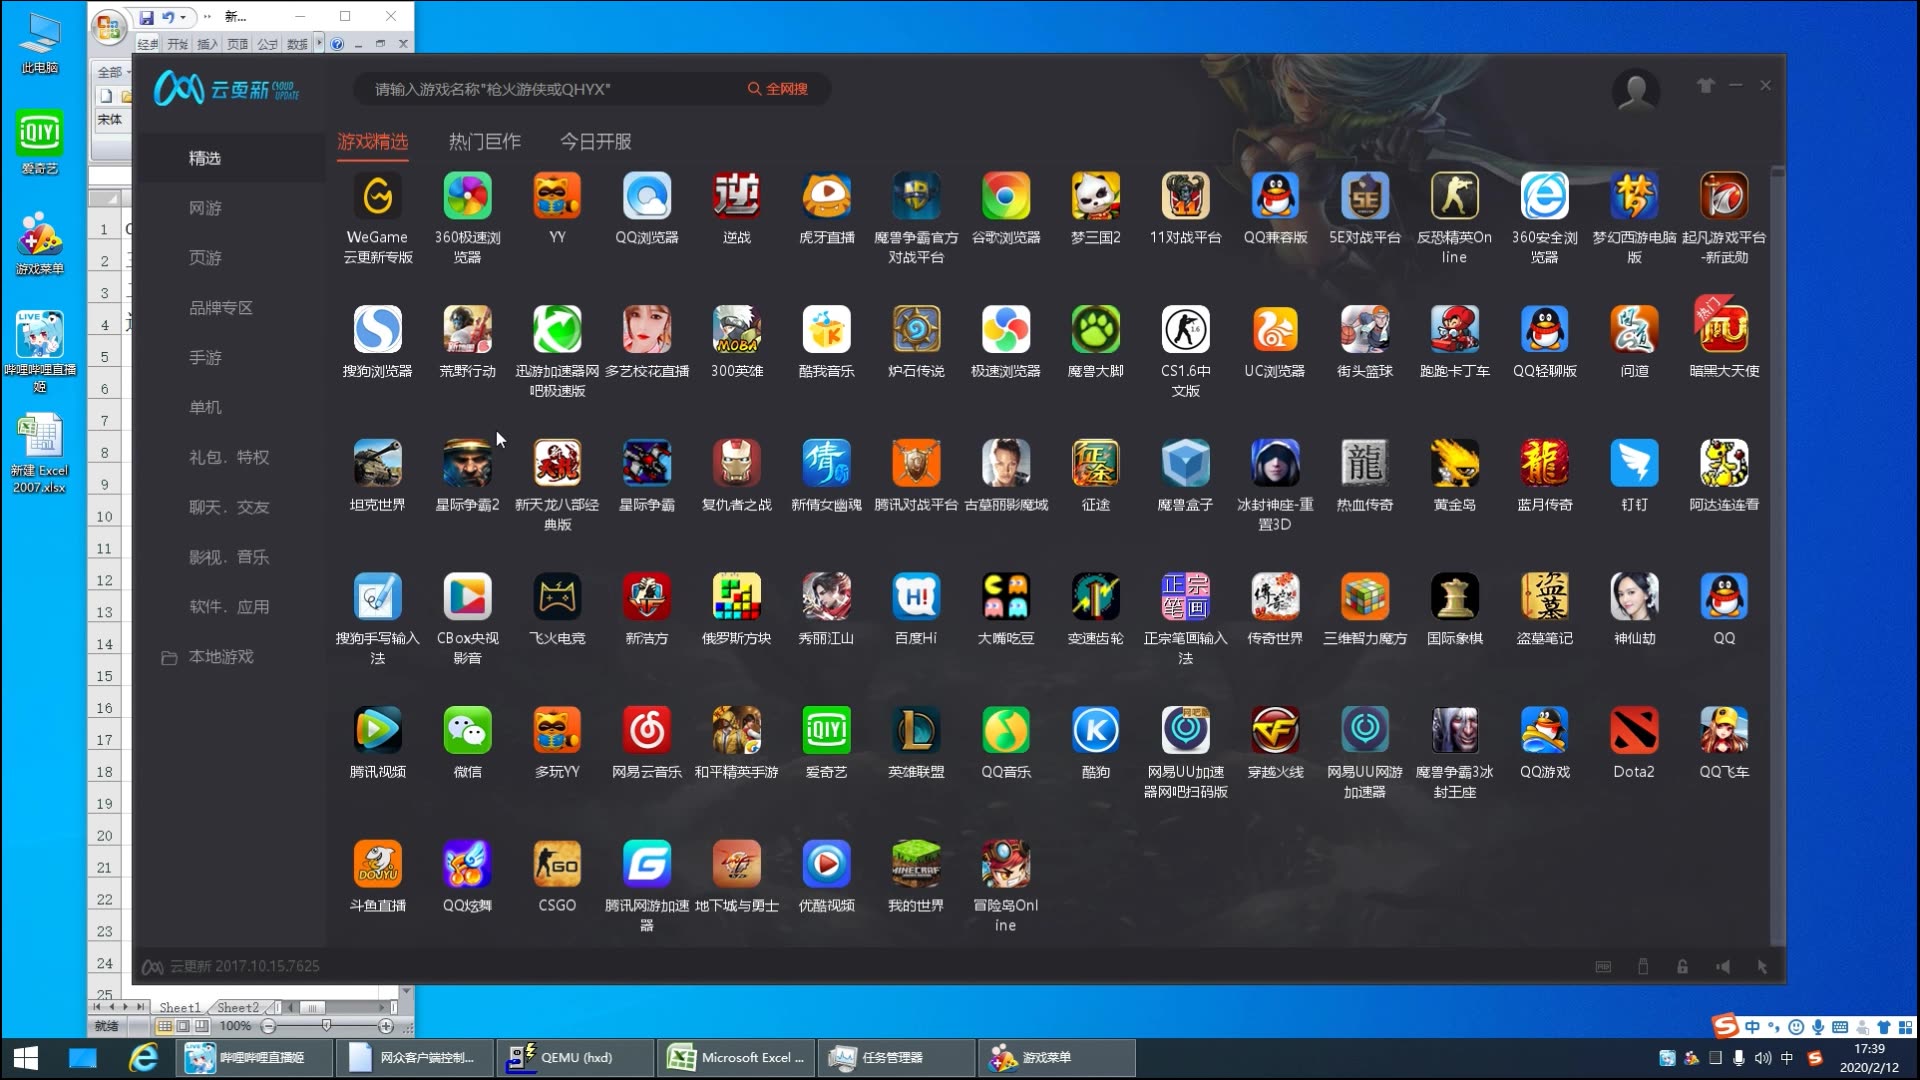This screenshot has width=1920, height=1080.
Task: Click the lock icon in bottom bar
Action: (x=1682, y=967)
